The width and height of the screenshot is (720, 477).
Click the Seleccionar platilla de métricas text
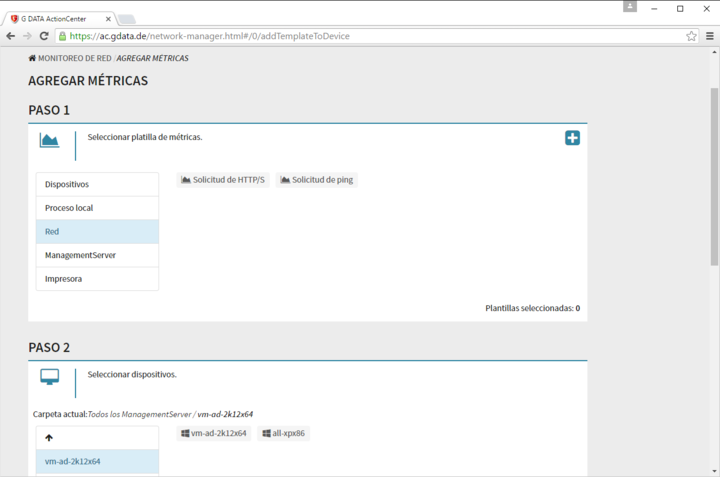145,137
